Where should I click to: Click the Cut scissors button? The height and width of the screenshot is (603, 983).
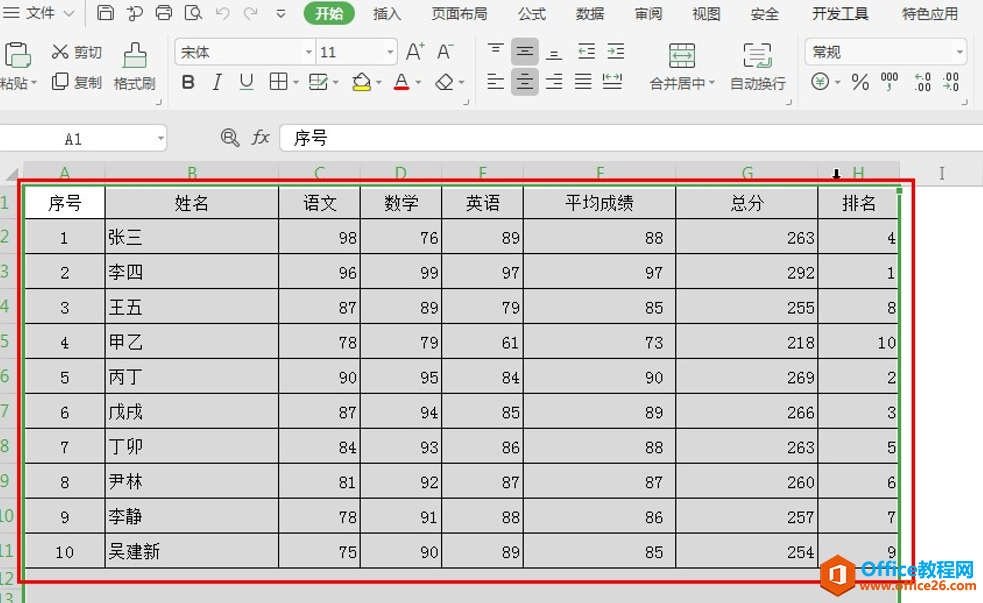[x=76, y=52]
